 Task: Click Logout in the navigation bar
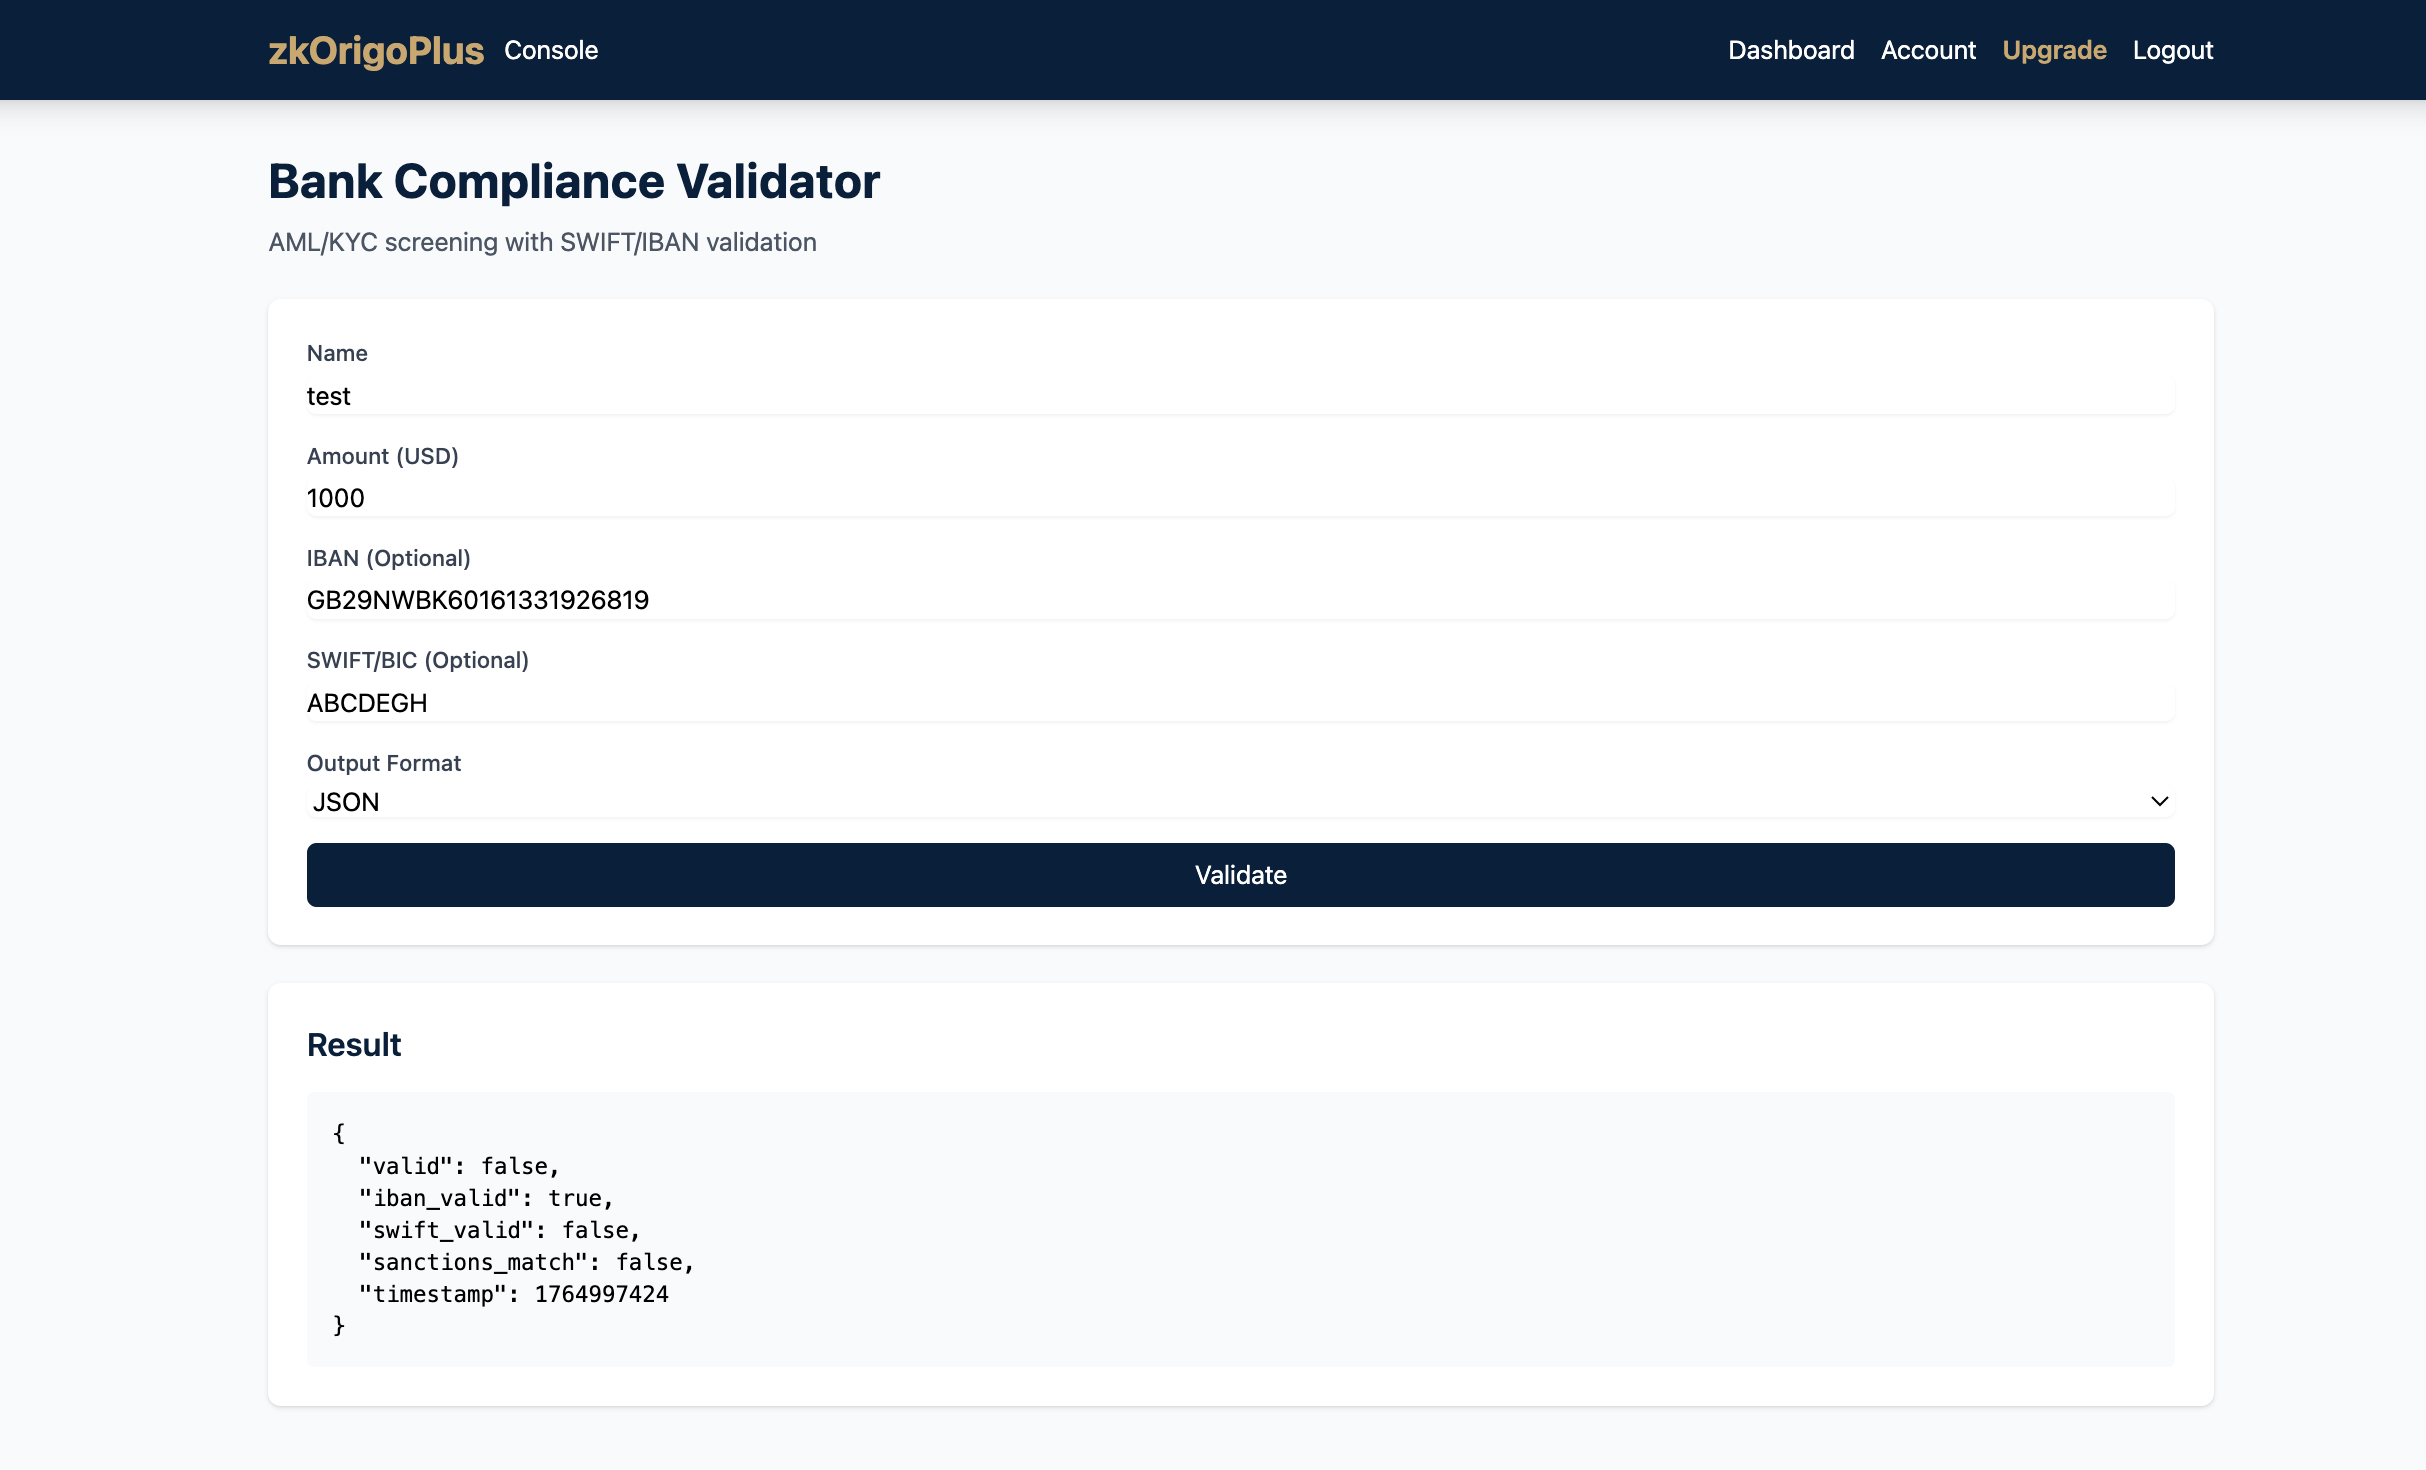point(2173,50)
